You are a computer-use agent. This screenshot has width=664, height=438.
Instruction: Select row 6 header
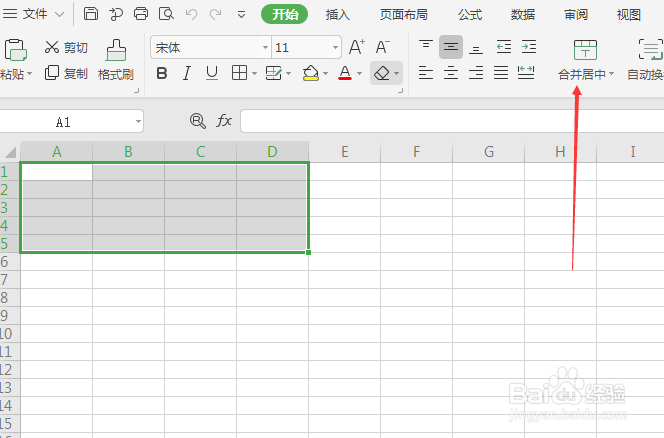point(9,261)
